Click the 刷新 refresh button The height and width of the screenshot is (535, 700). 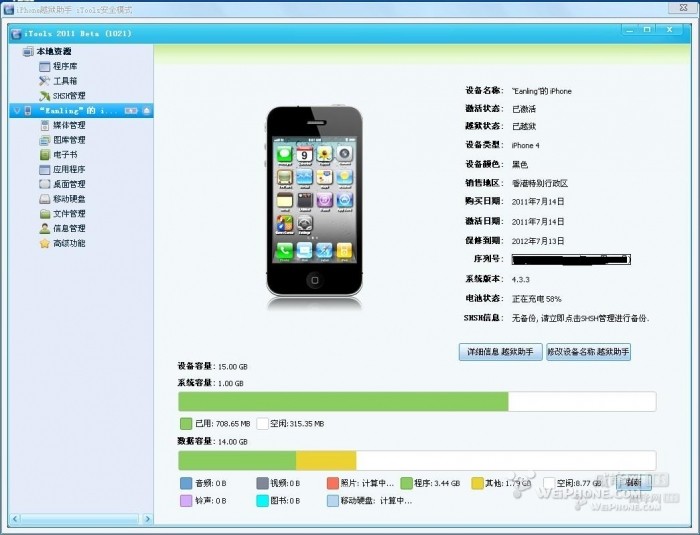coord(633,482)
